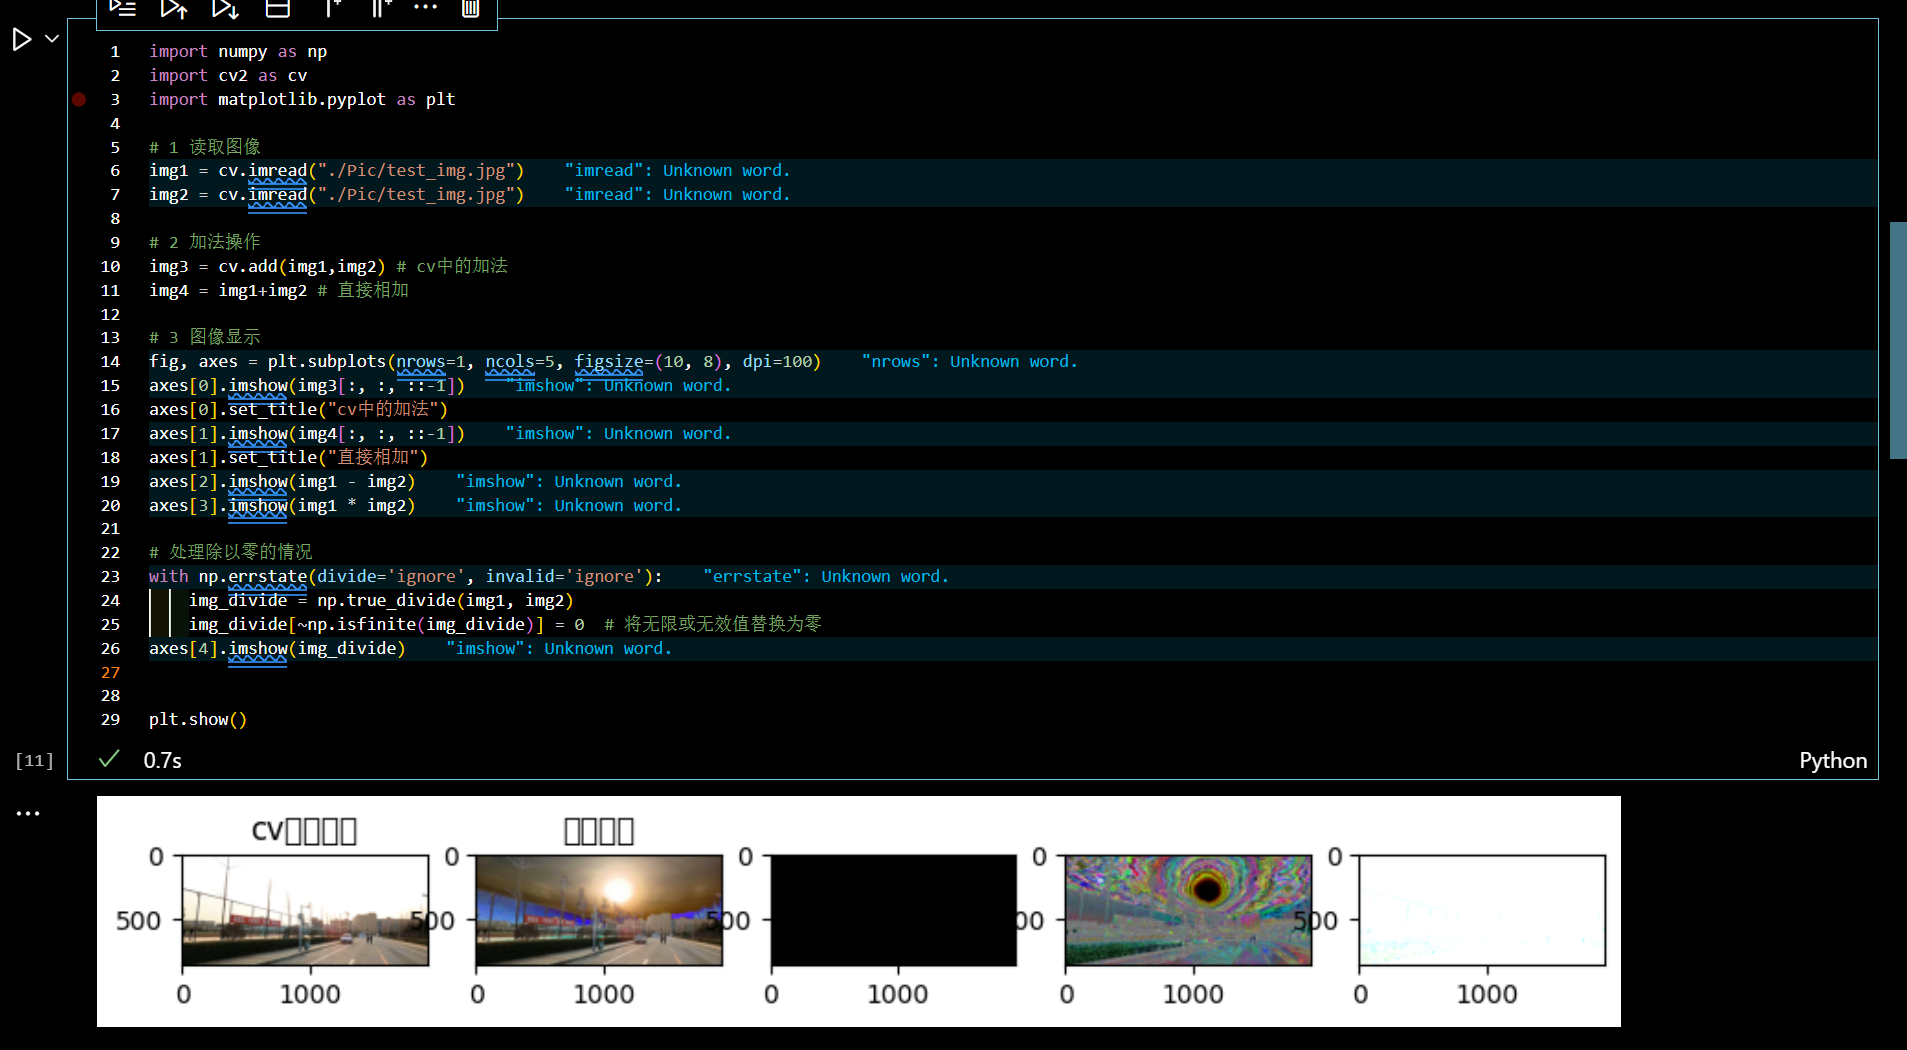Click the underlined errstate on line 23
Image resolution: width=1907 pixels, height=1050 pixels.
267,577
